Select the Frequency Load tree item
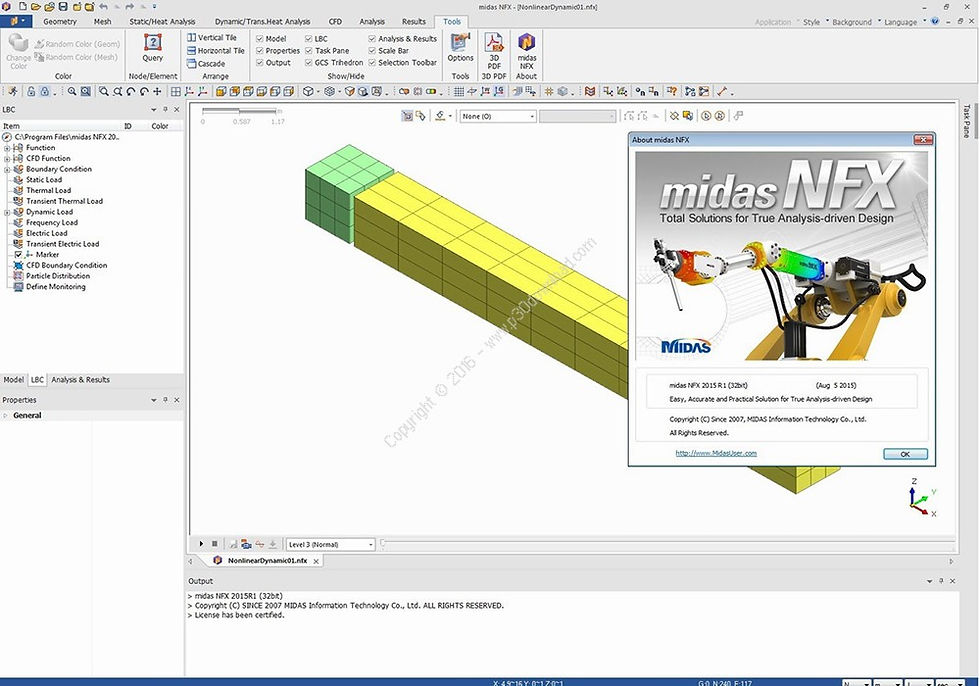Image resolution: width=980 pixels, height=686 pixels. [x=52, y=222]
